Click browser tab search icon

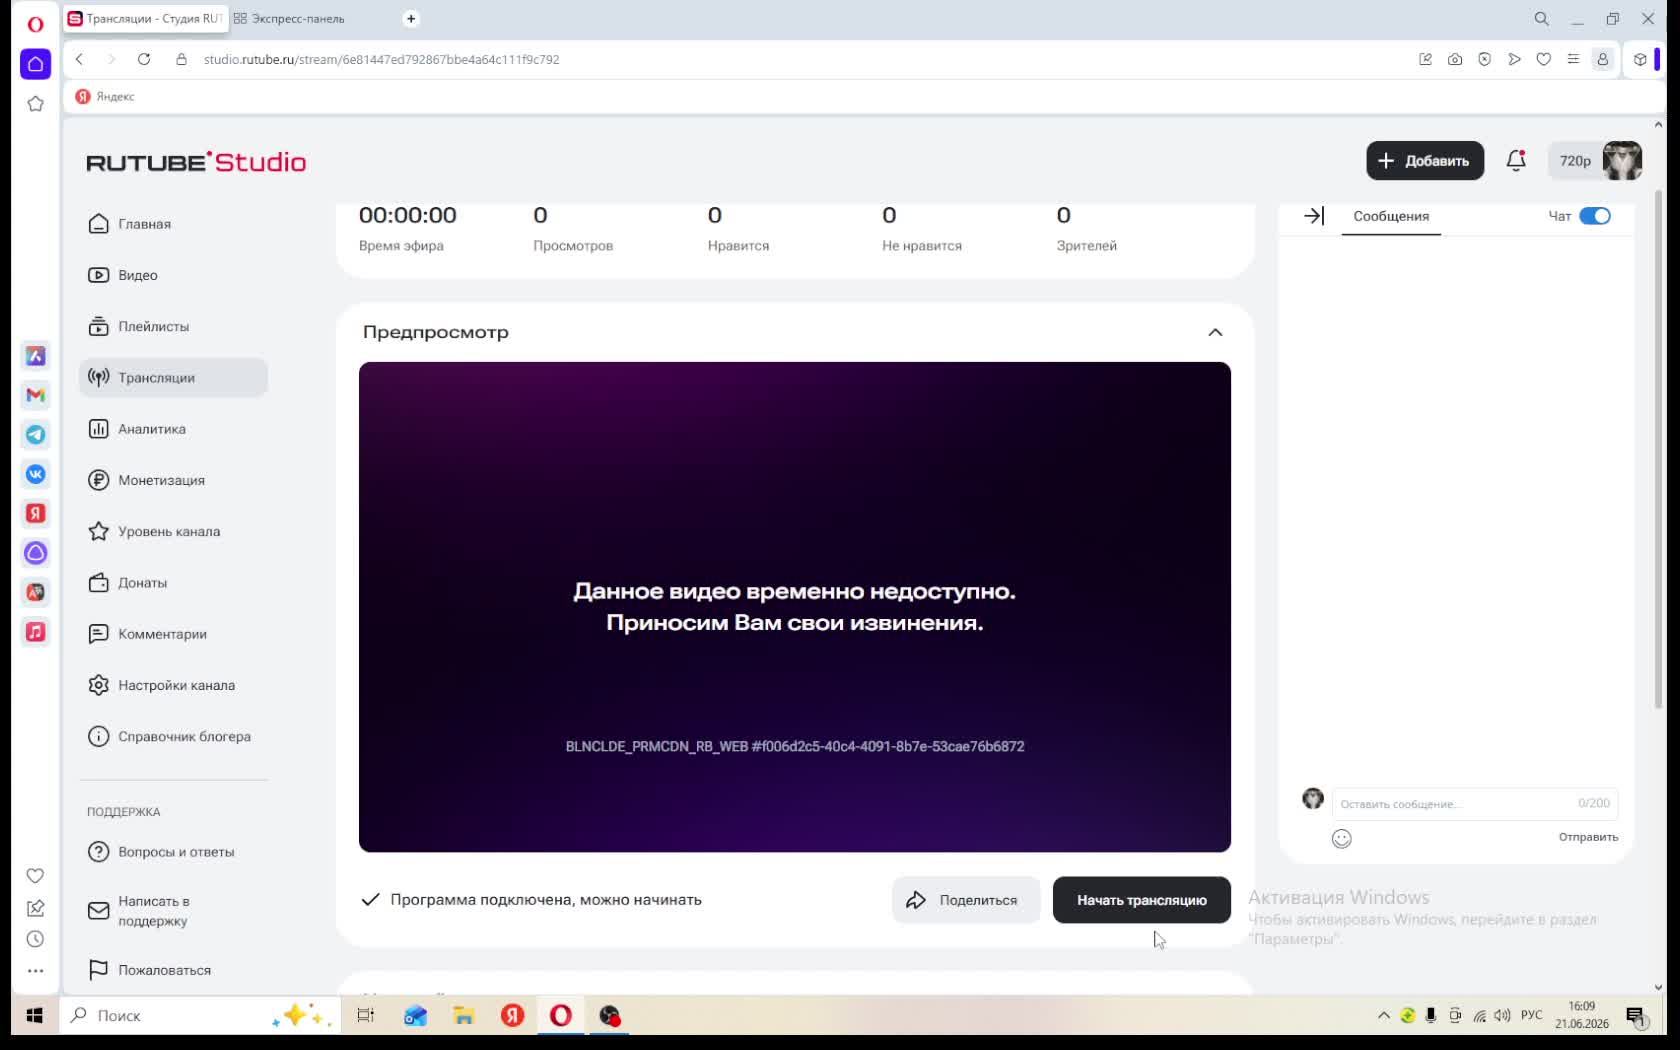point(1541,18)
